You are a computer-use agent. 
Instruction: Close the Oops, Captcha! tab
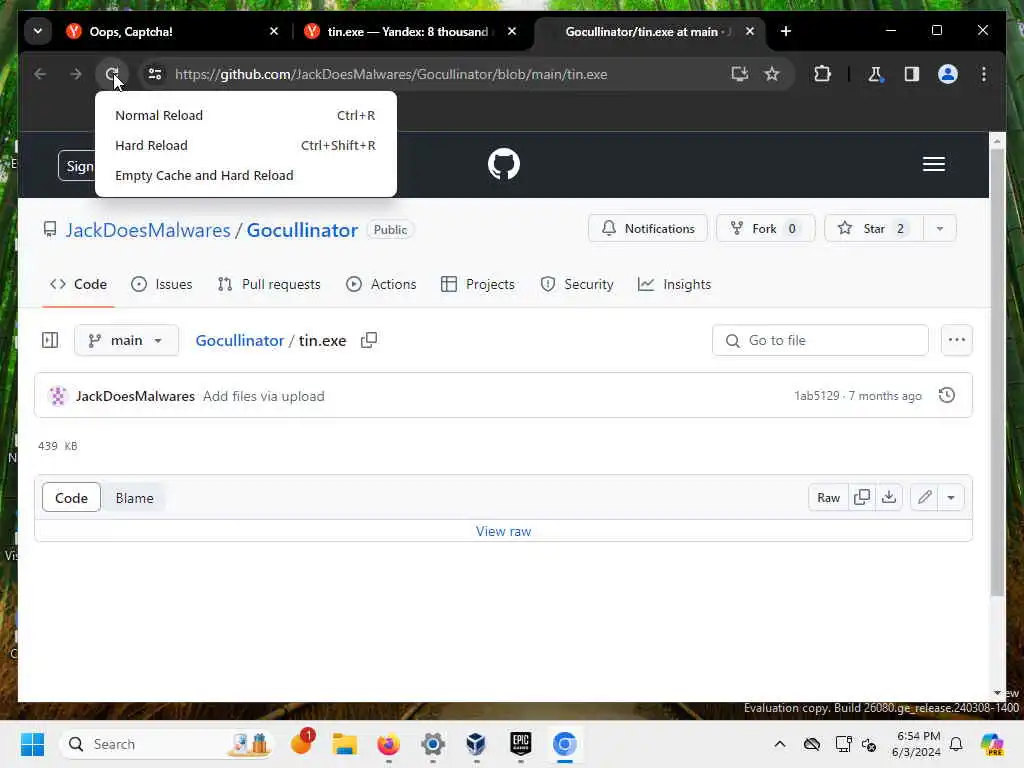point(274,31)
